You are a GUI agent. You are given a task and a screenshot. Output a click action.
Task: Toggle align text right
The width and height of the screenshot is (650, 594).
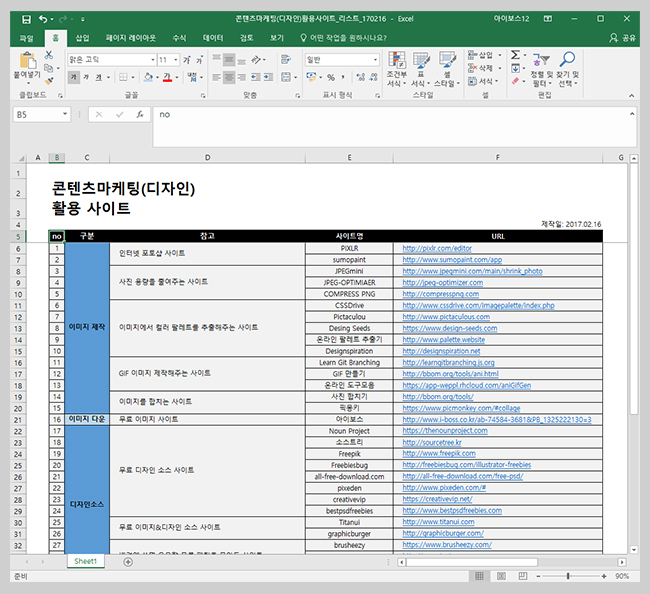point(241,78)
